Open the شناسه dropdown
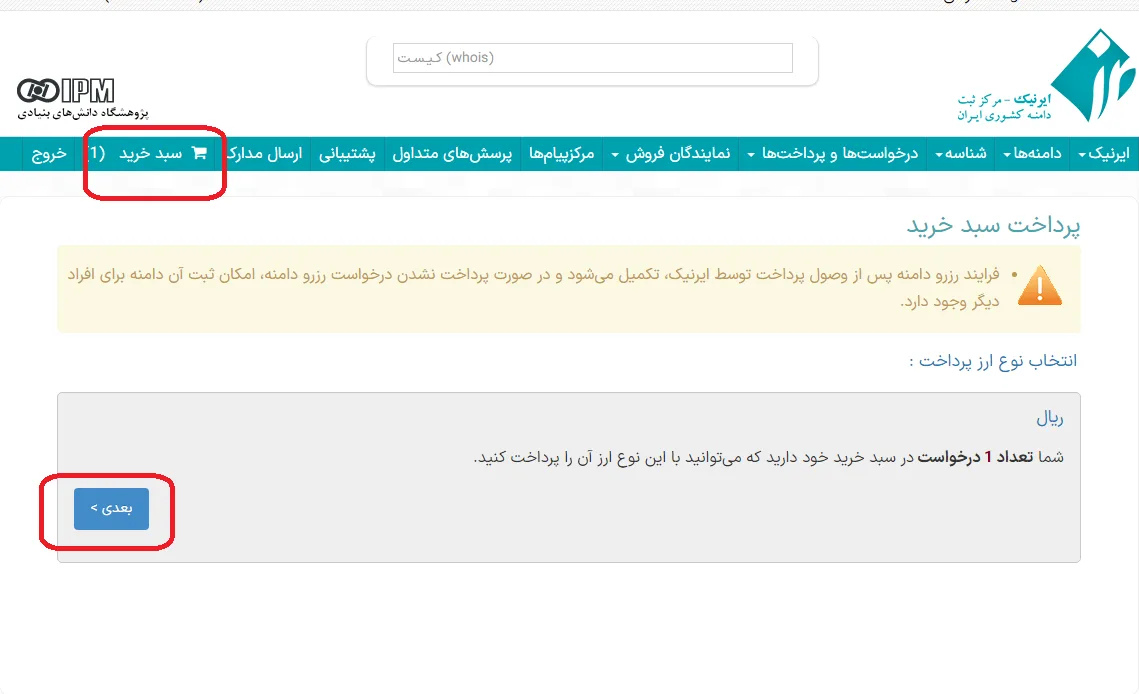The height and width of the screenshot is (694, 1139). point(960,153)
